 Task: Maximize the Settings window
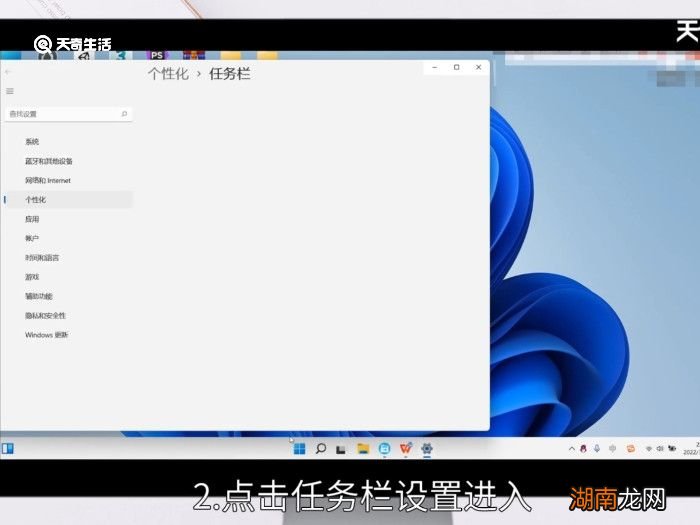click(456, 67)
